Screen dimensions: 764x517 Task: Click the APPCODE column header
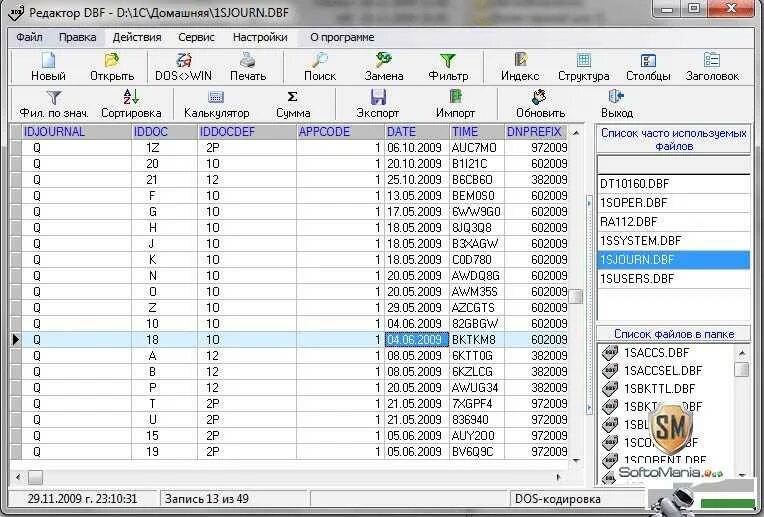coord(341,132)
